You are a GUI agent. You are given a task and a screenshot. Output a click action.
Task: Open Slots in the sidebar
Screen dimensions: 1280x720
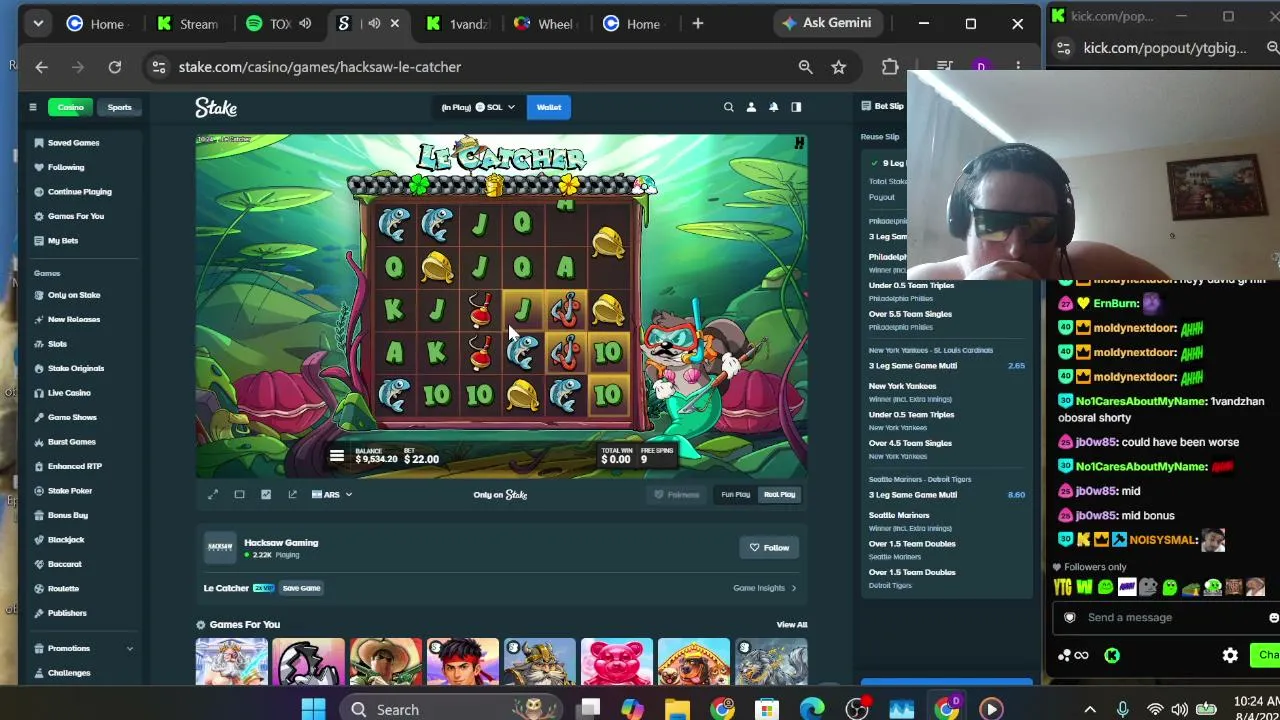[x=57, y=344]
